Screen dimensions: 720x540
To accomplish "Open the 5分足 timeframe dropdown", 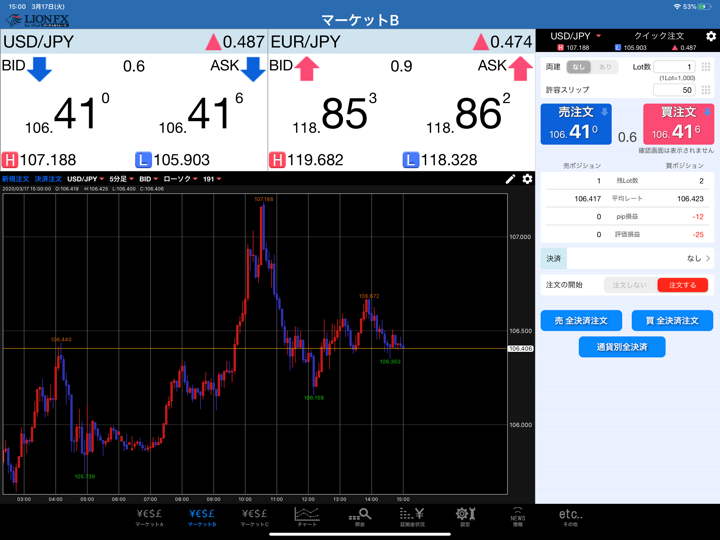I will 121,179.
